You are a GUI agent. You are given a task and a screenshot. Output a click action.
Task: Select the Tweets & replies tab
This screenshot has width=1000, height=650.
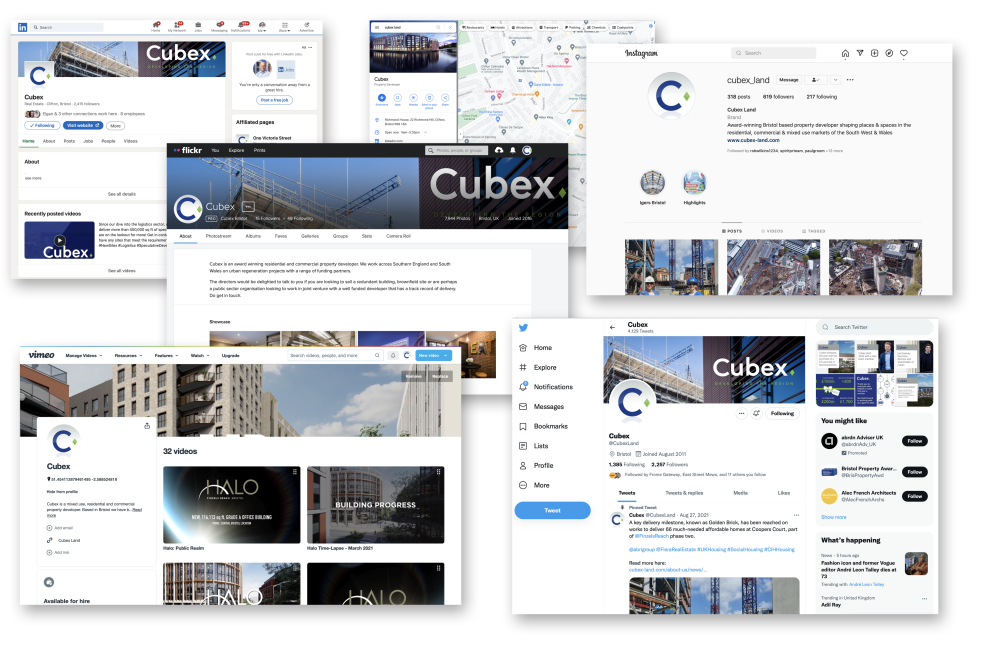[684, 493]
